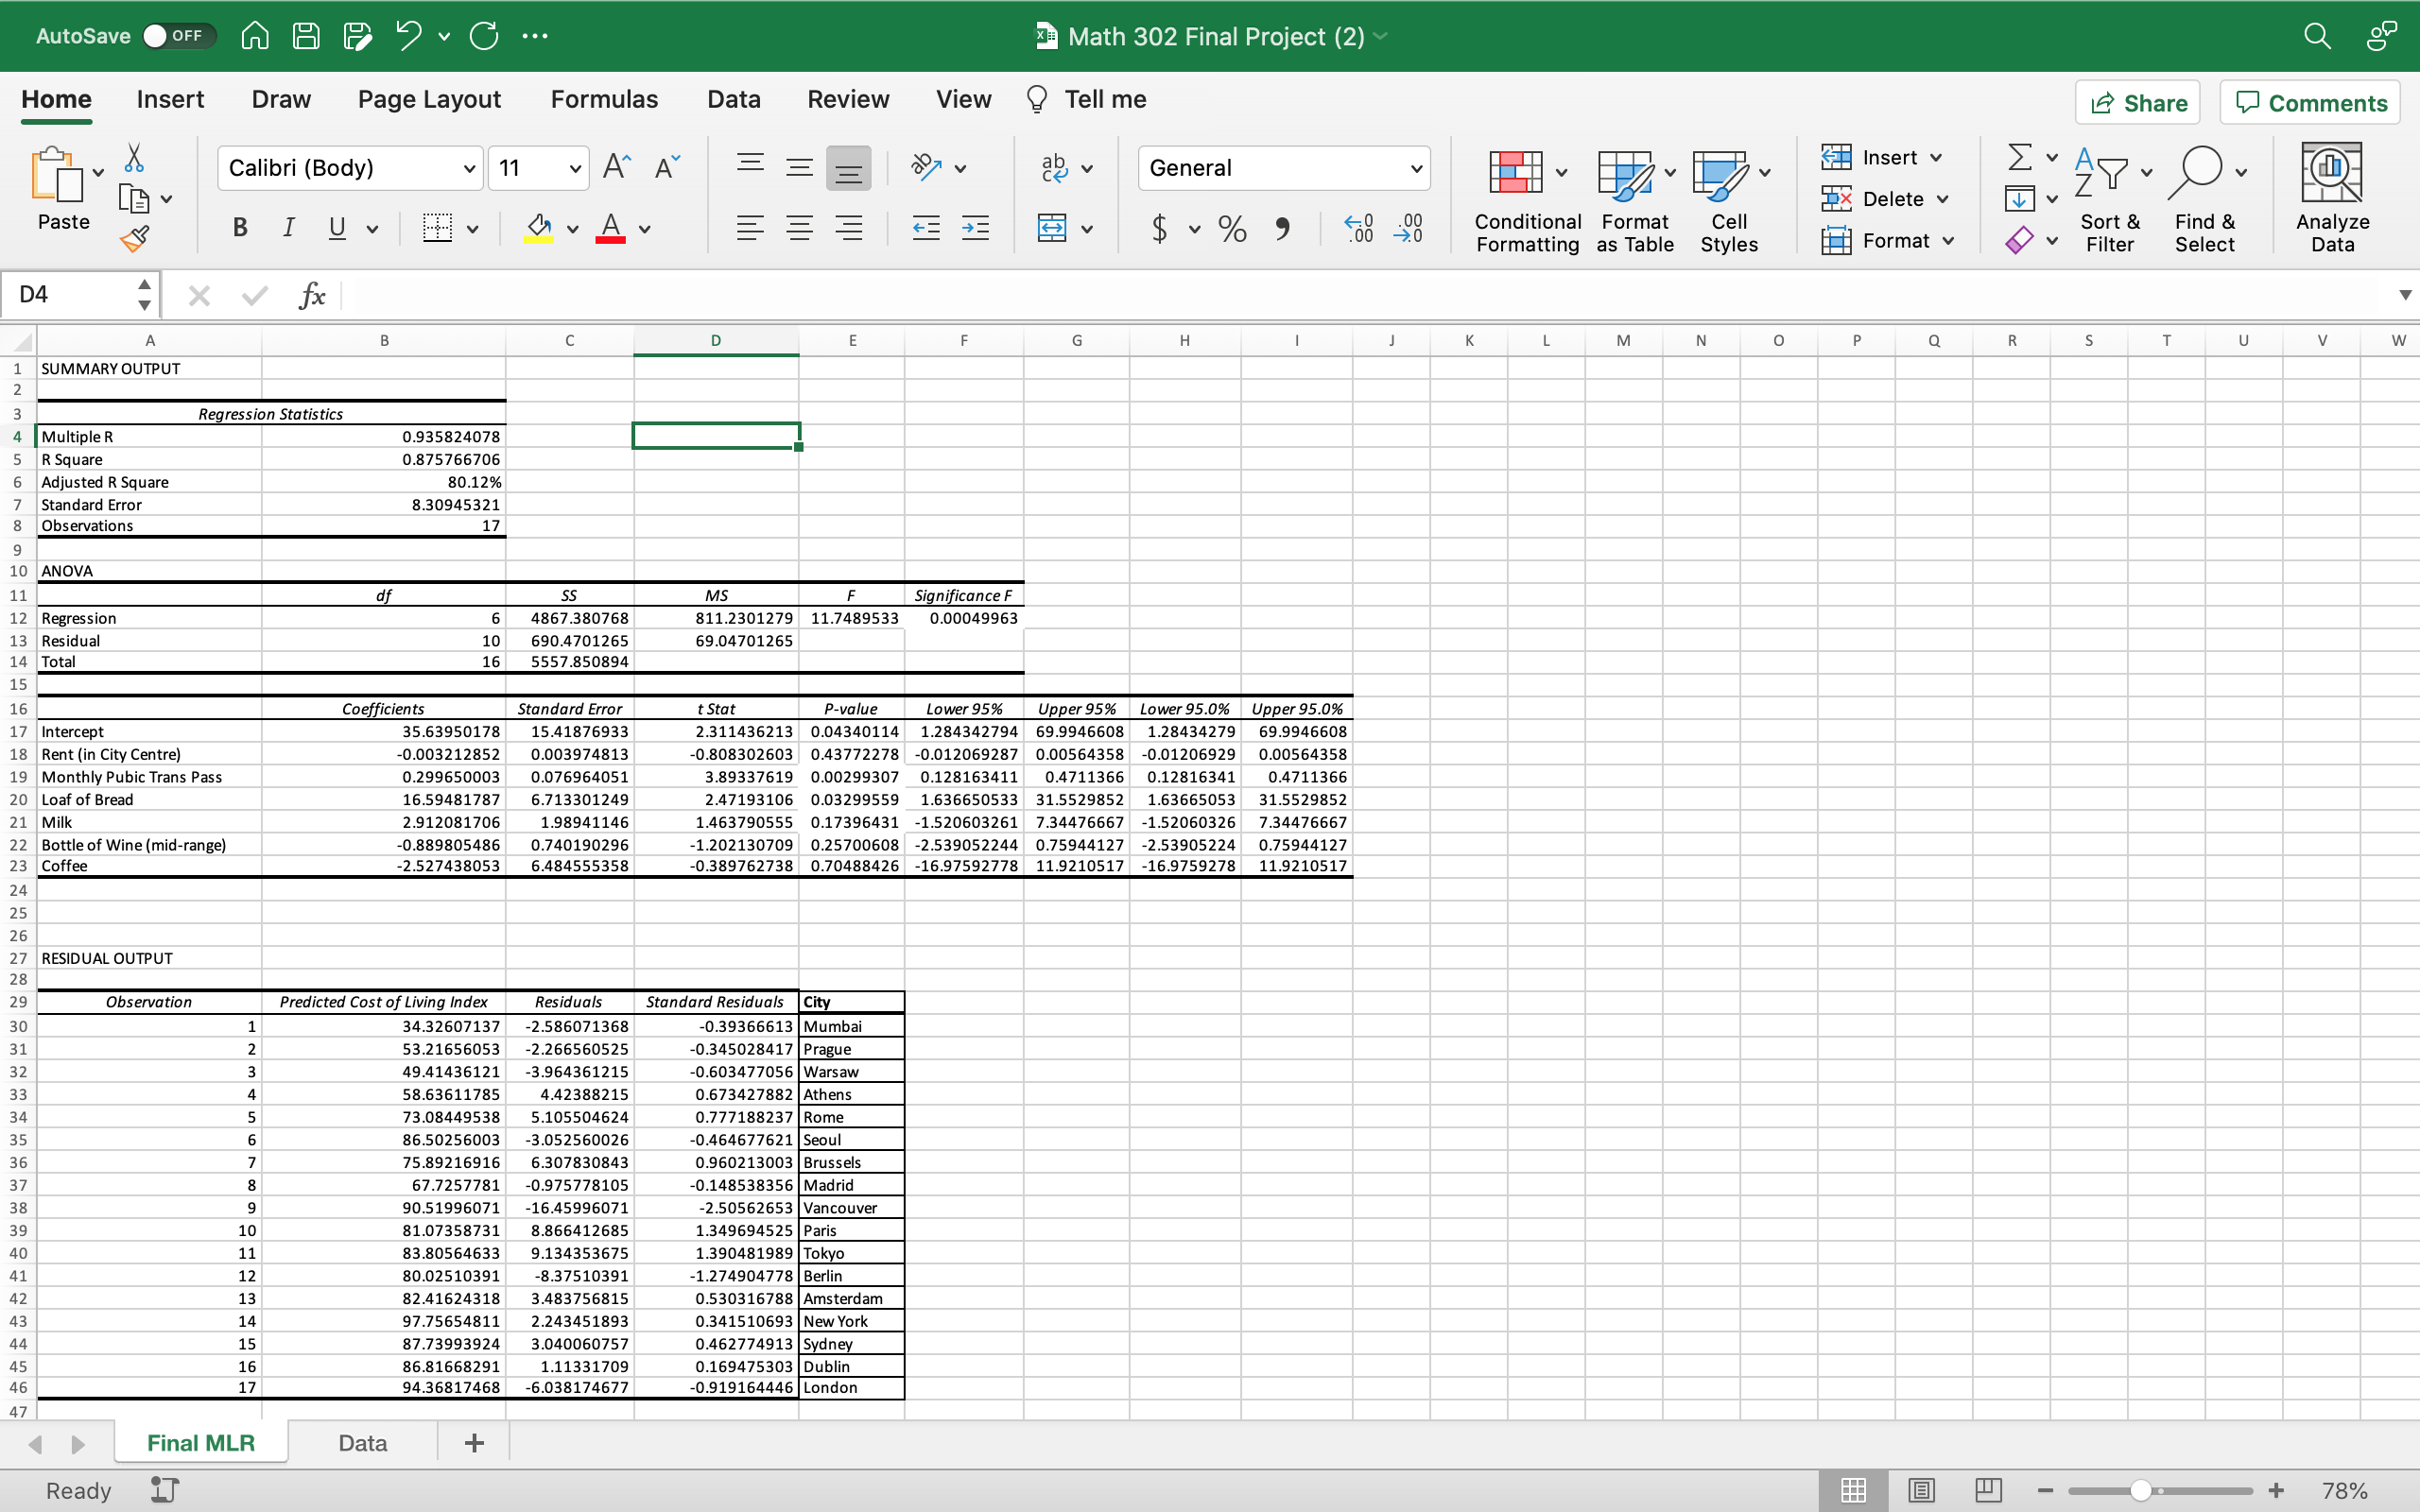This screenshot has width=2420, height=1512.
Task: Open the Calibri font name dropdown
Action: (469, 168)
